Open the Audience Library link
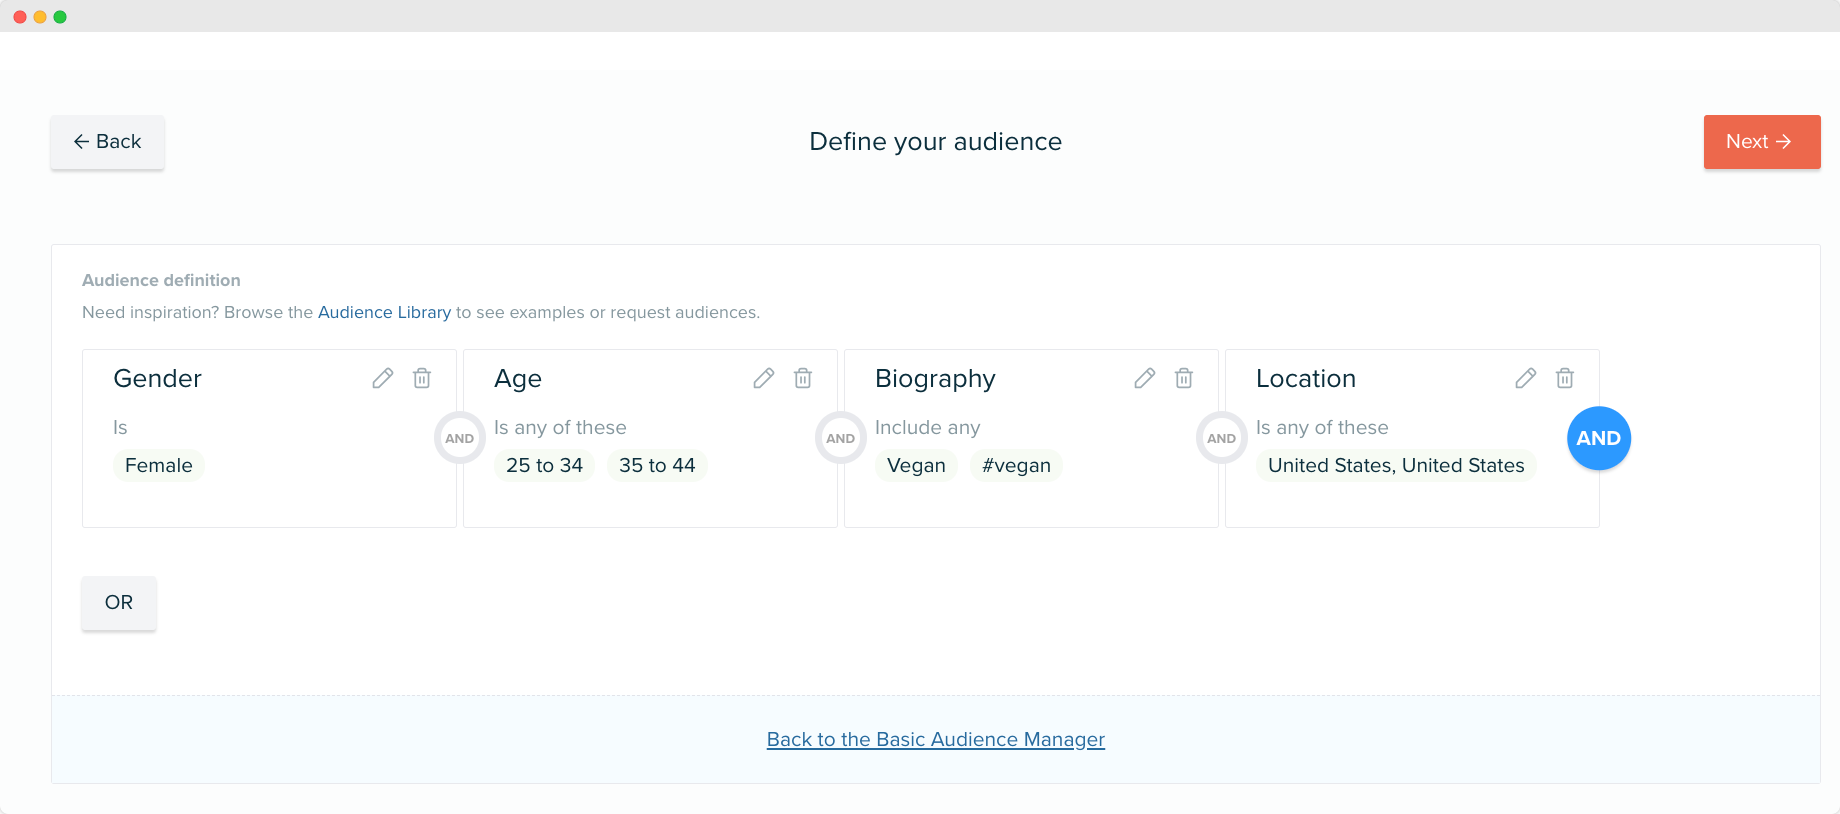Image resolution: width=1840 pixels, height=814 pixels. (384, 312)
